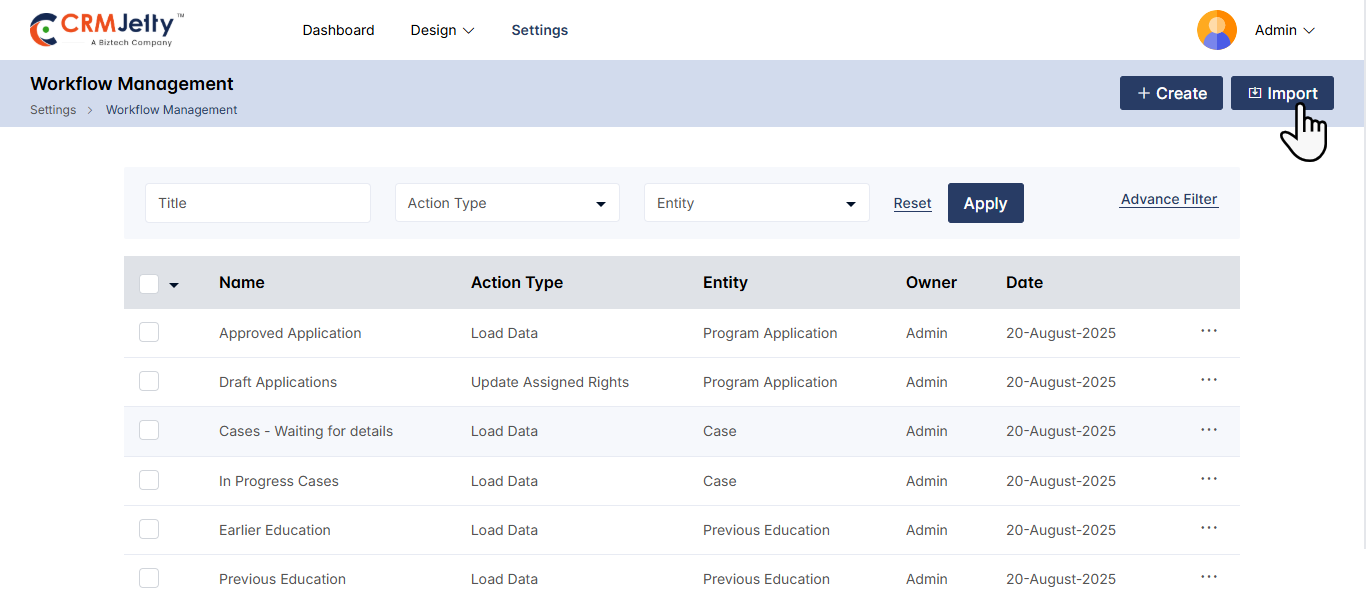The height and width of the screenshot is (599, 1366).
Task: Open row actions for In Progress Cases
Action: point(1208,479)
